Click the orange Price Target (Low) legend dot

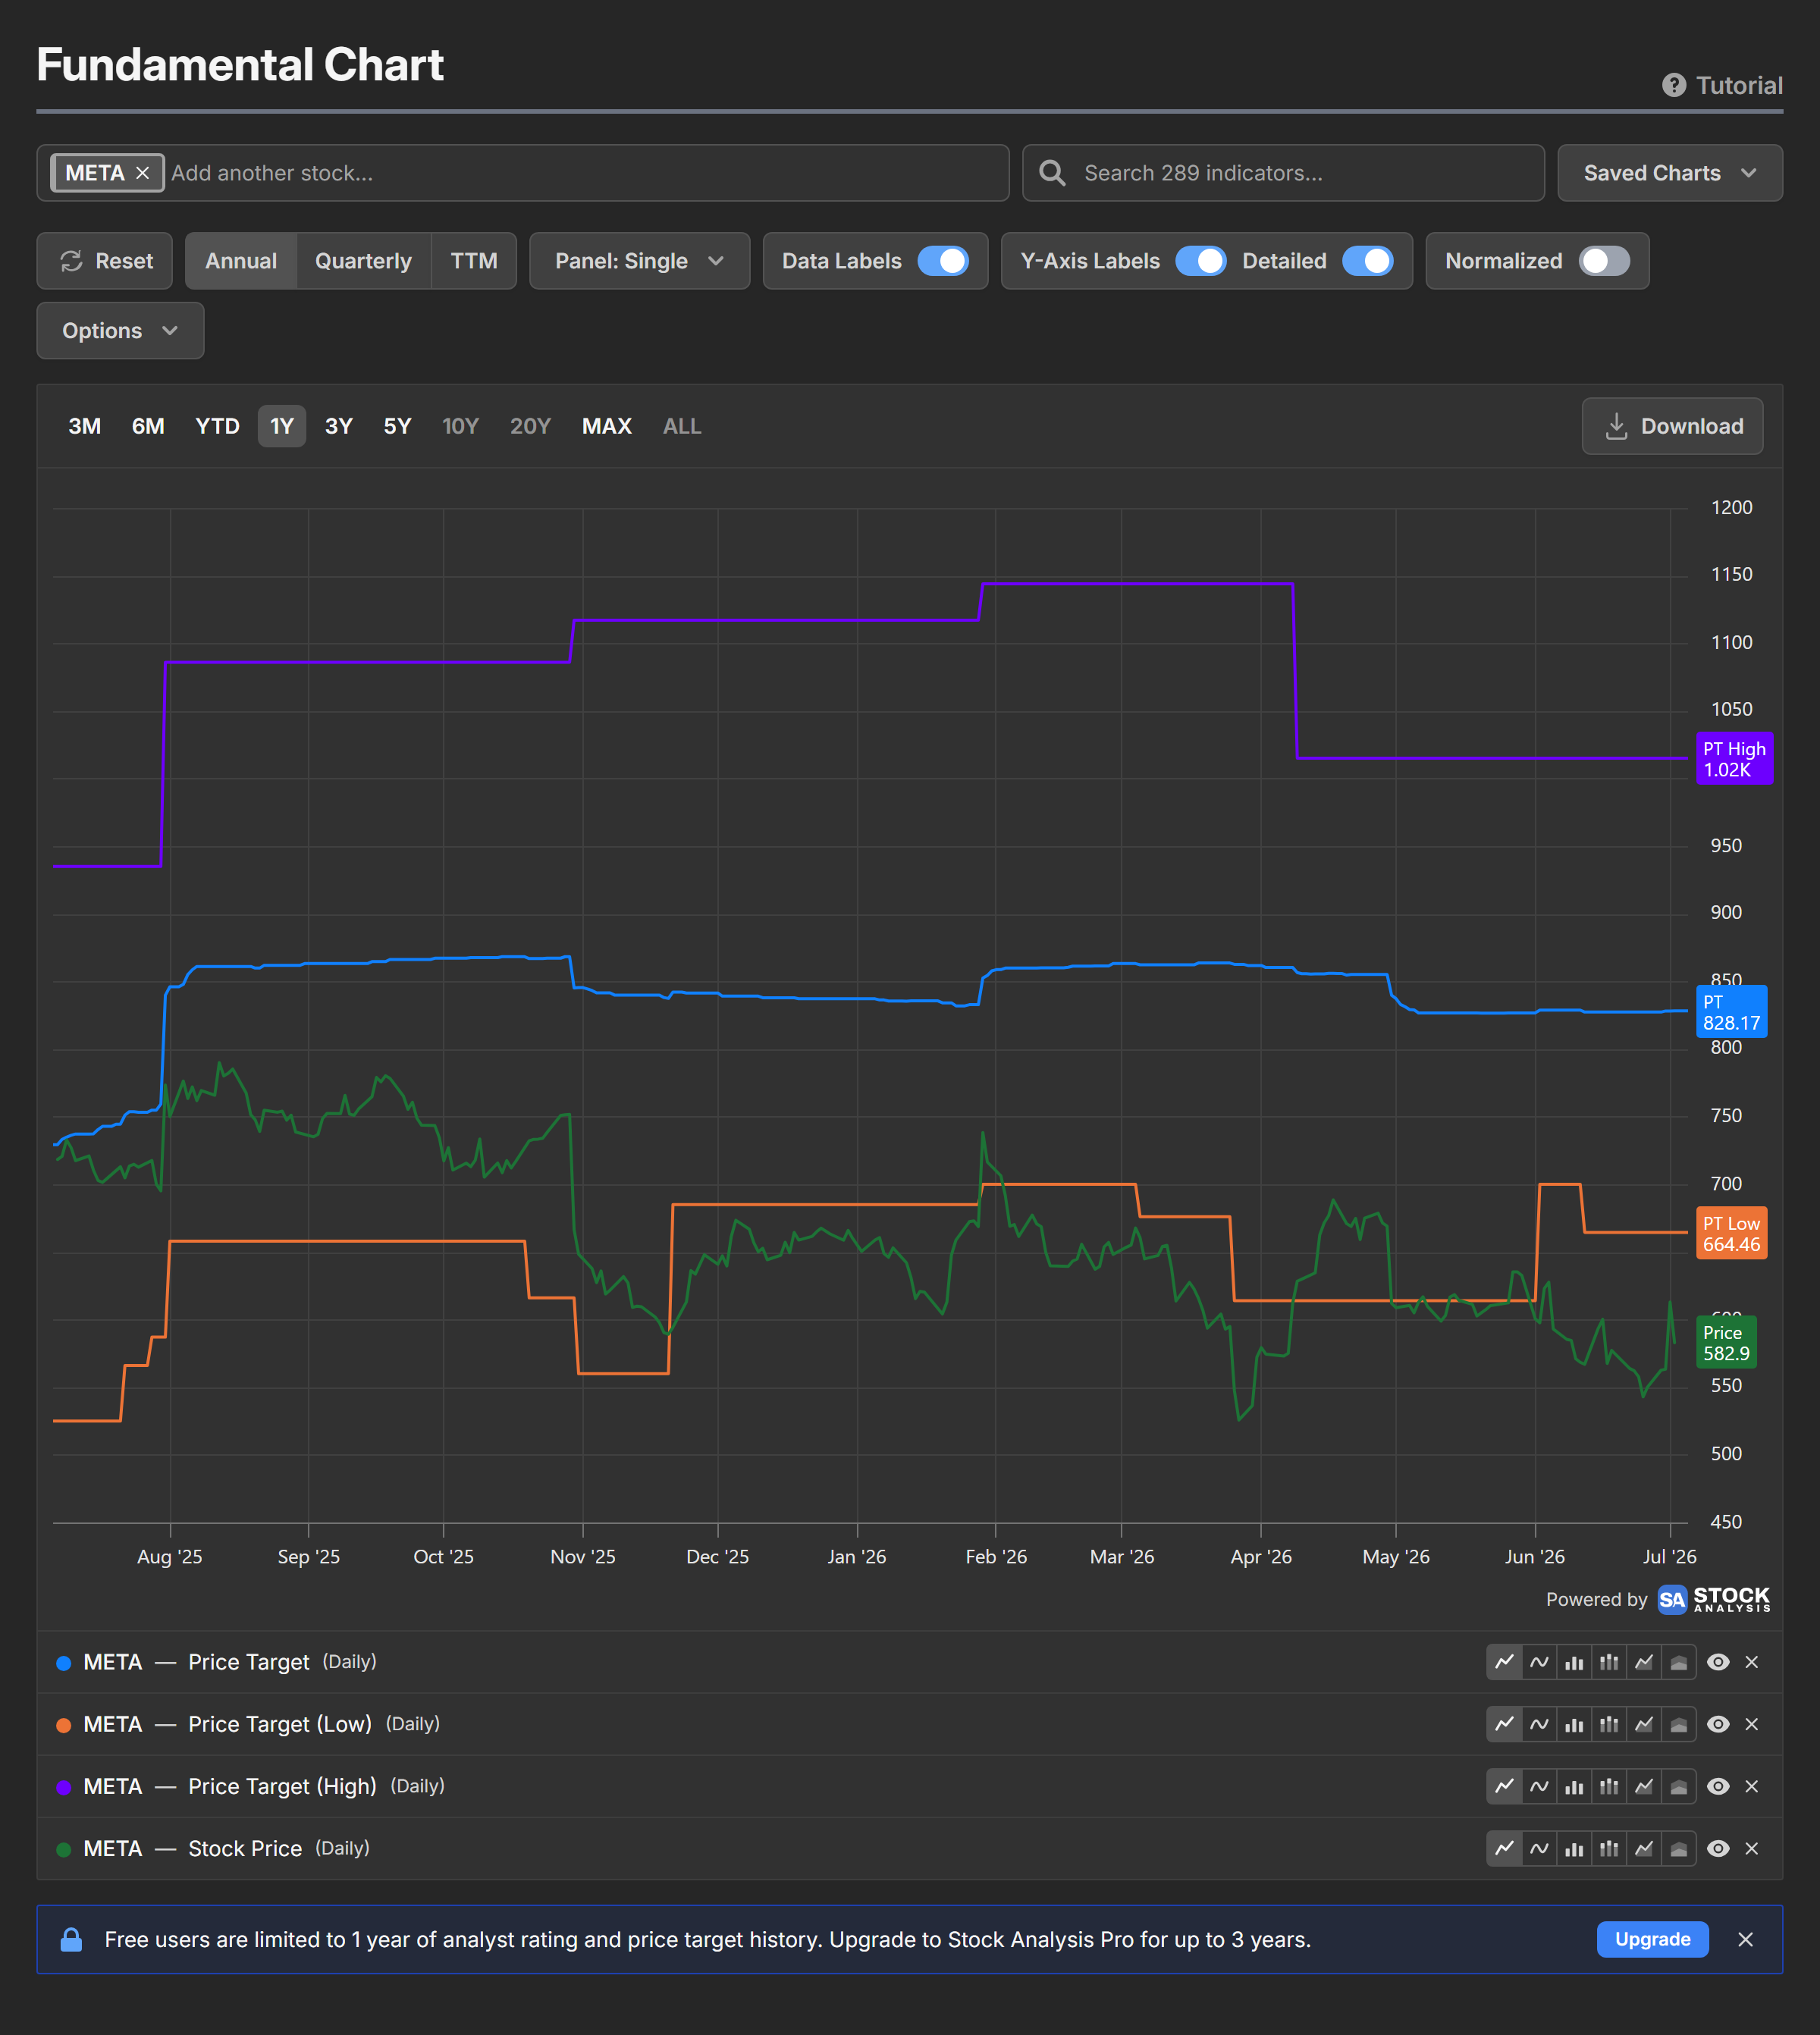(64, 1724)
